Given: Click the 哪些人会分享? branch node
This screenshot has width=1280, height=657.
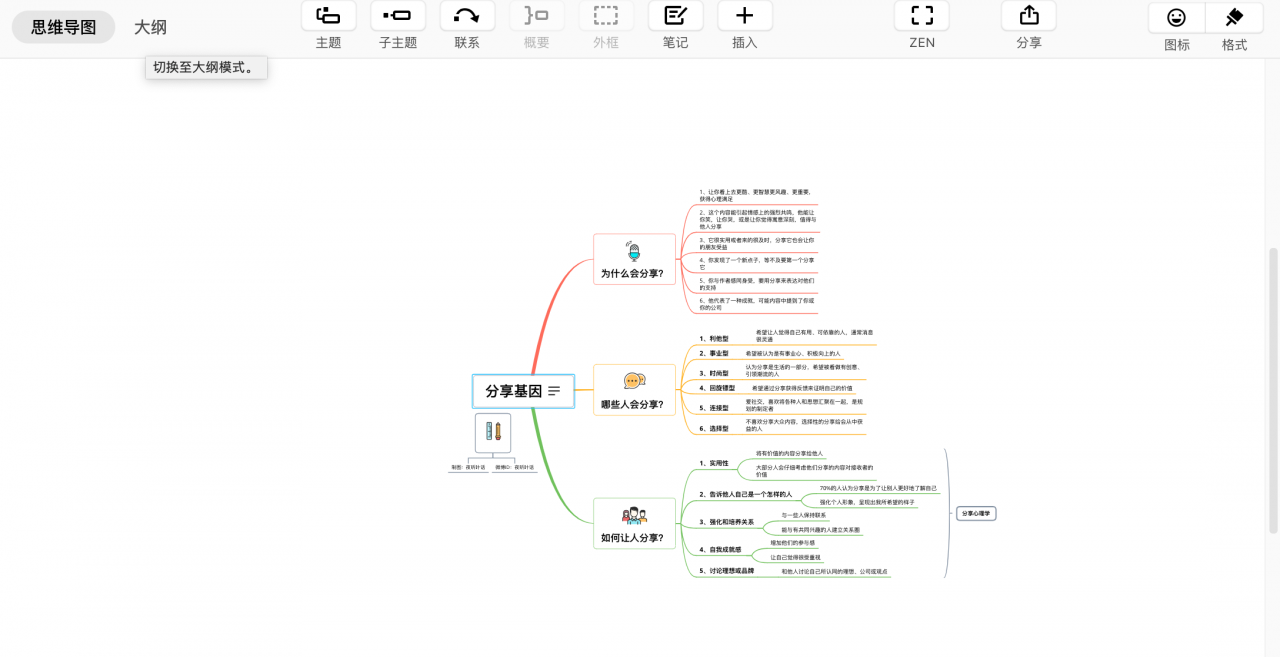Looking at the screenshot, I should pyautogui.click(x=632, y=390).
